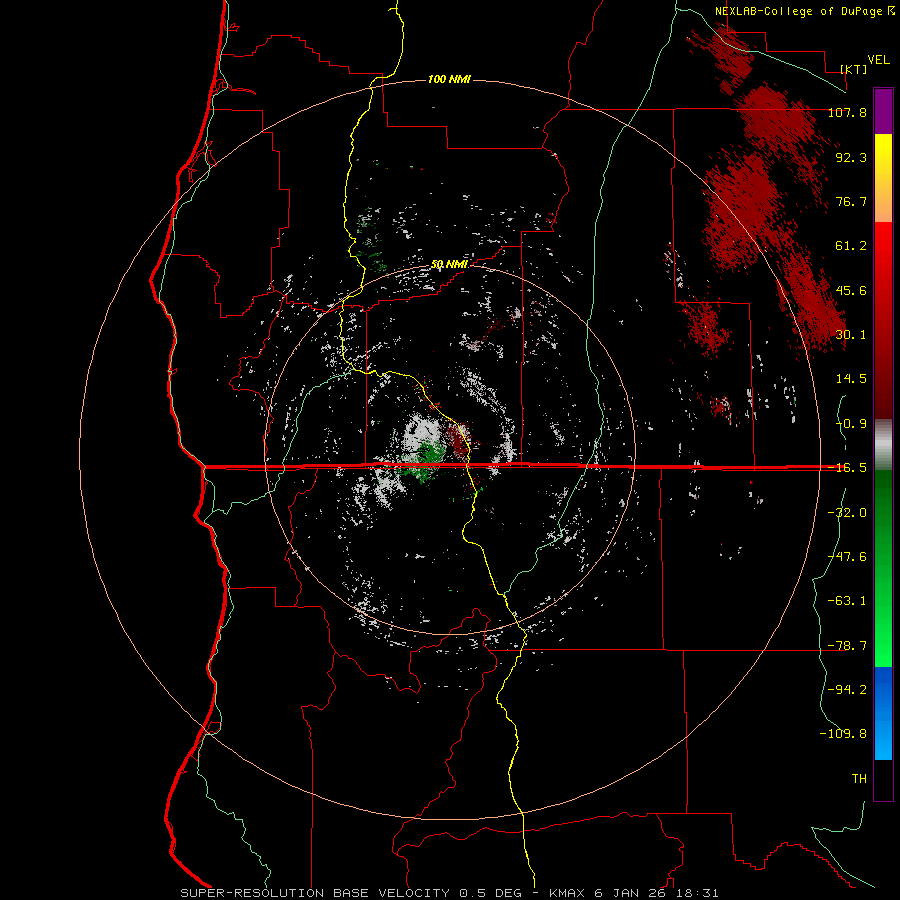Image resolution: width=900 pixels, height=900 pixels.
Task: Pick the yellow segment of the velocity color bar
Action: tap(883, 164)
